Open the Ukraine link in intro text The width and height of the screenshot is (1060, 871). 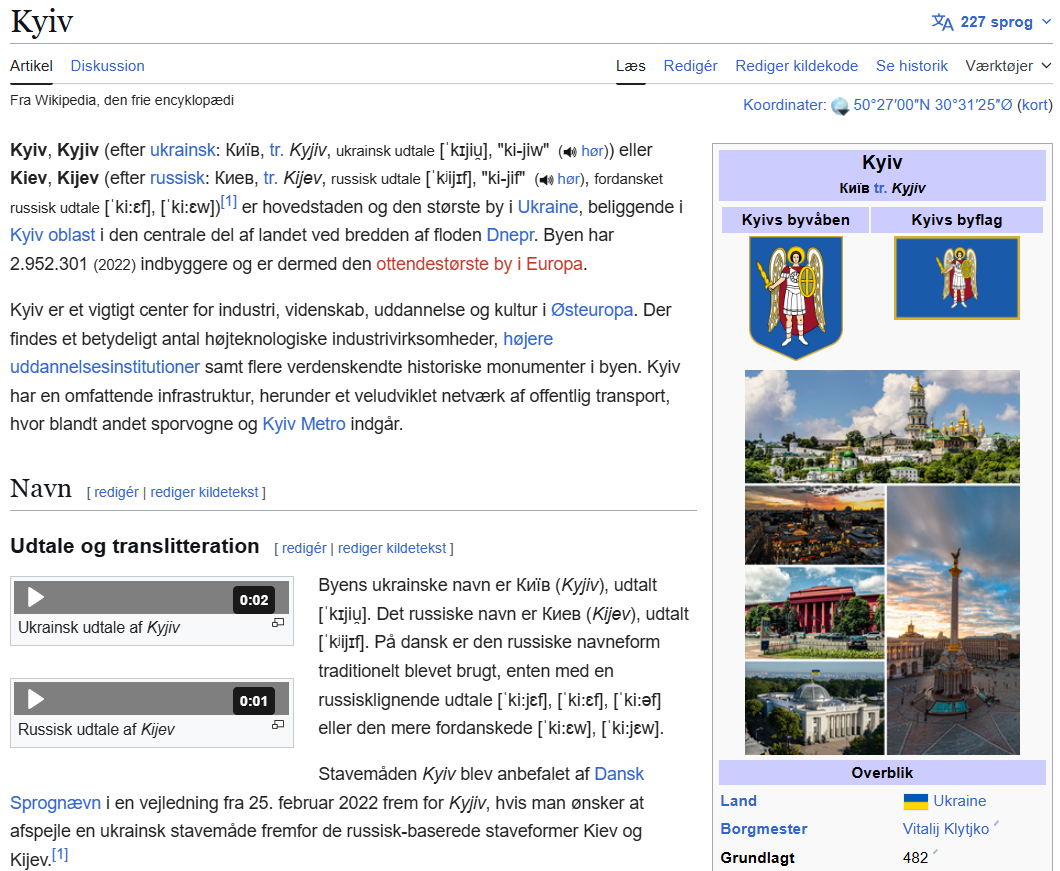(548, 207)
